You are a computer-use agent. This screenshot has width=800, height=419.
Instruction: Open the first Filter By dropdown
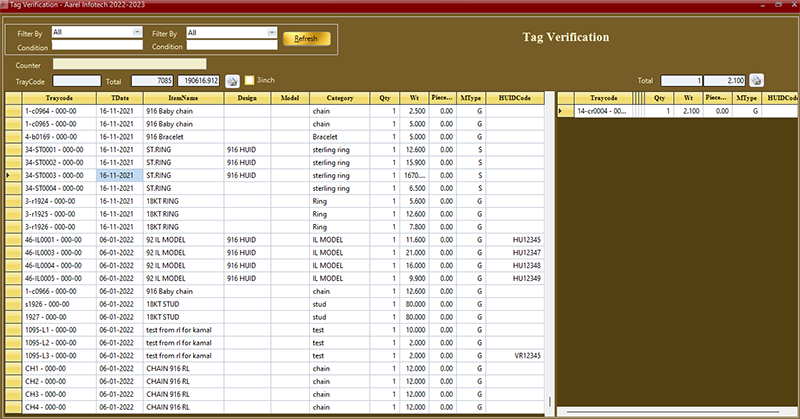point(137,32)
